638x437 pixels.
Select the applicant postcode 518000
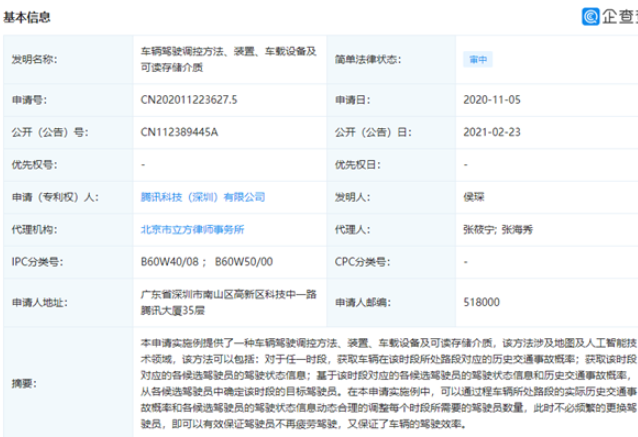481,302
